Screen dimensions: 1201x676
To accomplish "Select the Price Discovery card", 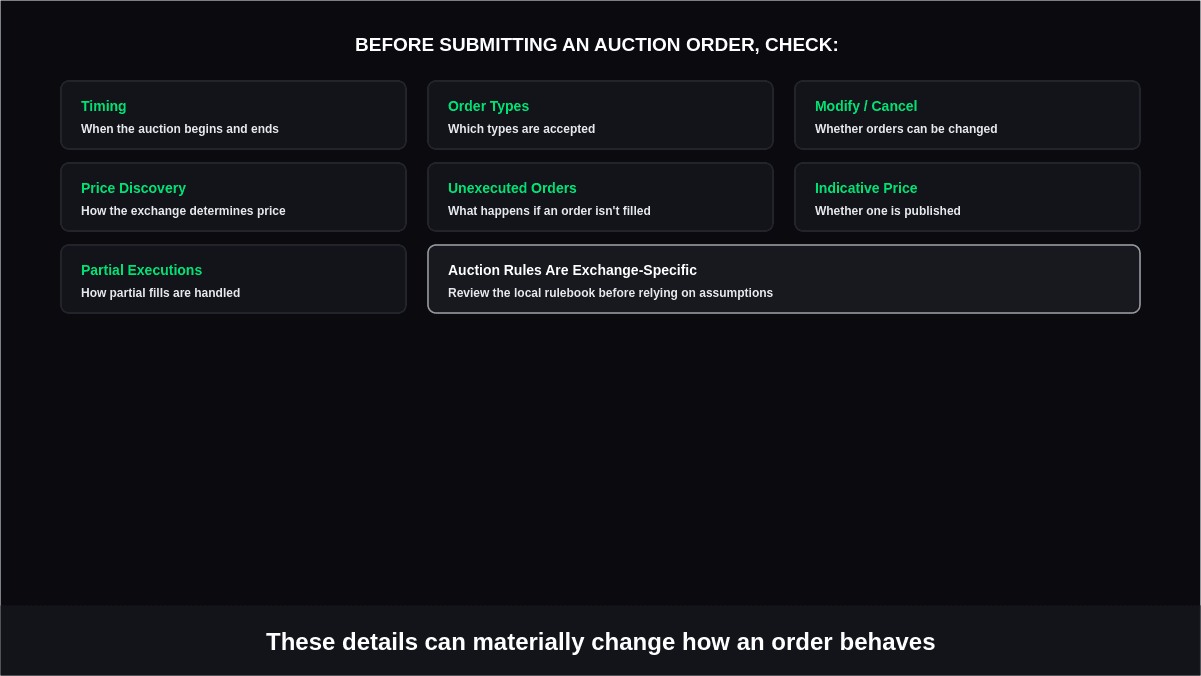I will pyautogui.click(x=233, y=197).
